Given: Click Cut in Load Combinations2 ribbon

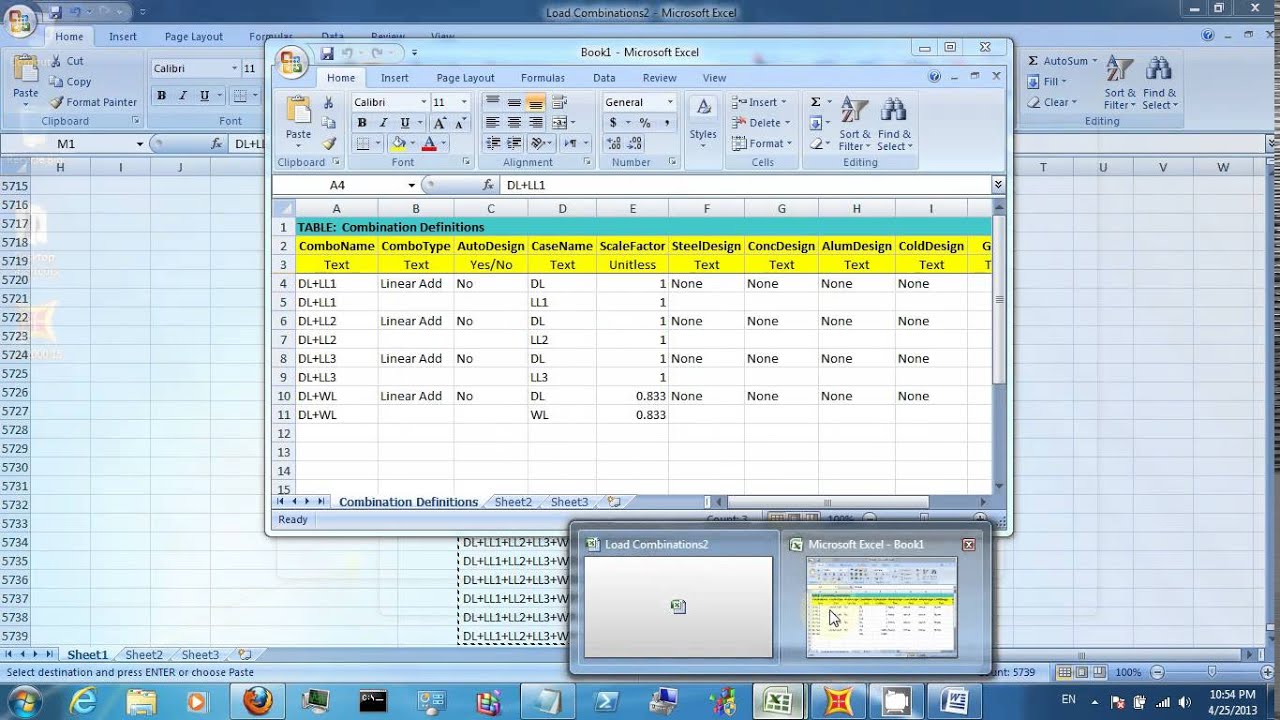Looking at the screenshot, I should [x=66, y=61].
